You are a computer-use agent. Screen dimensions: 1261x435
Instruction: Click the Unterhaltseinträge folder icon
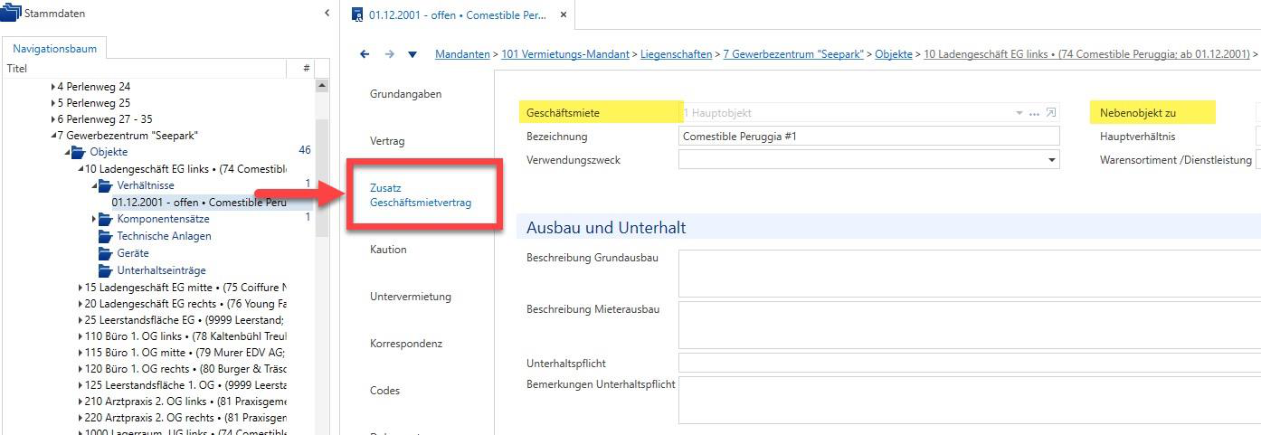[x=106, y=270]
